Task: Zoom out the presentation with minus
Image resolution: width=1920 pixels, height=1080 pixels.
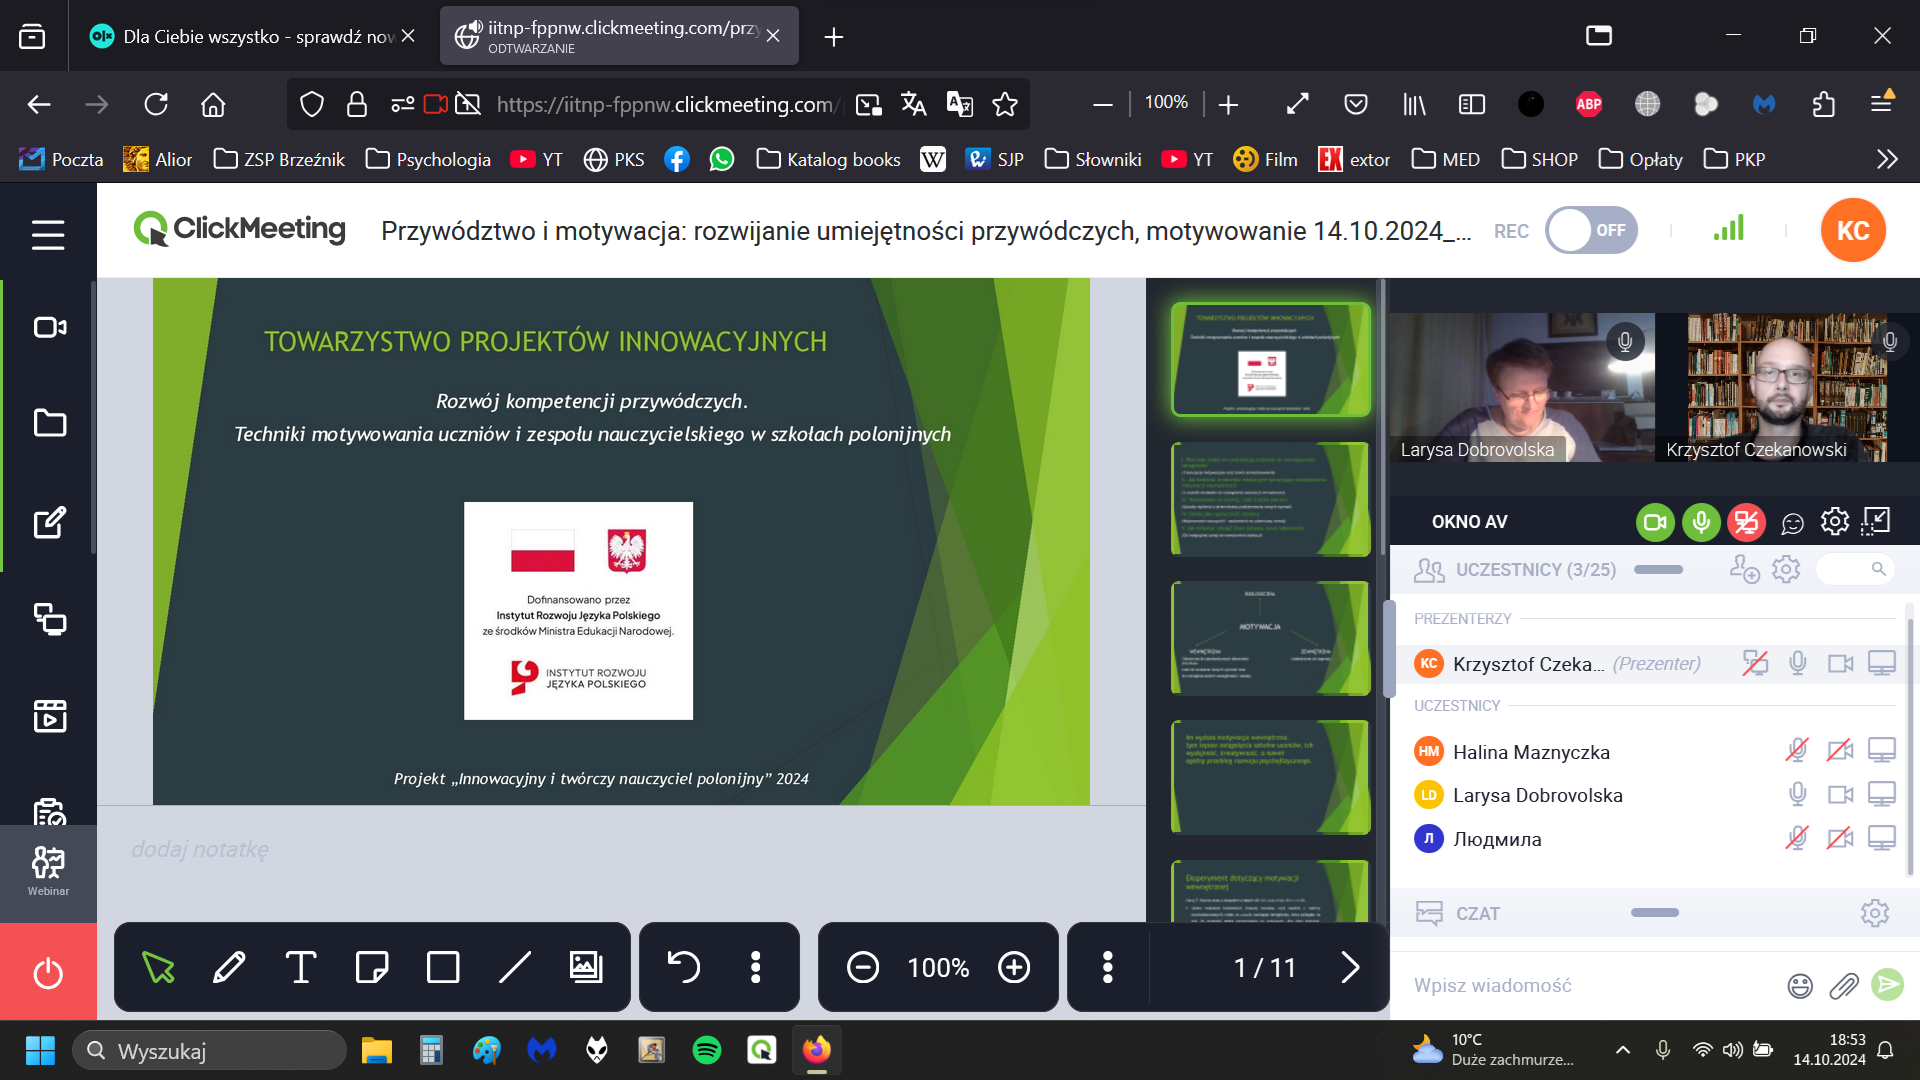Action: [863, 967]
